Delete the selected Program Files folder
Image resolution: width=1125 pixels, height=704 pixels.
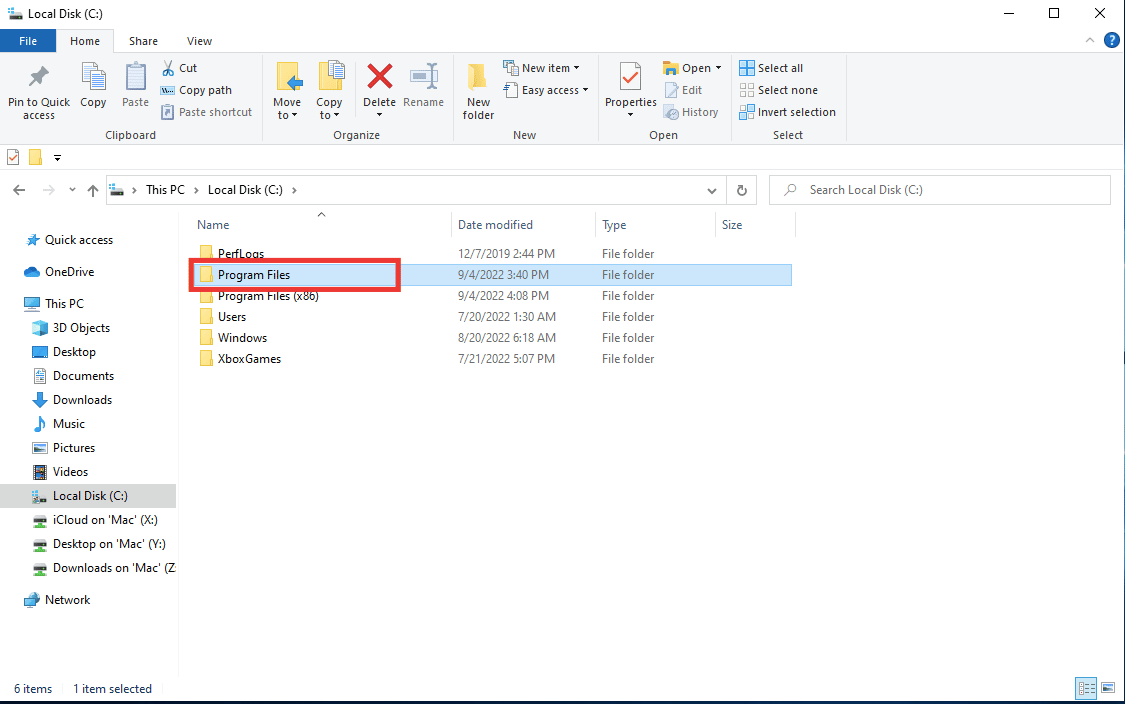tap(380, 88)
